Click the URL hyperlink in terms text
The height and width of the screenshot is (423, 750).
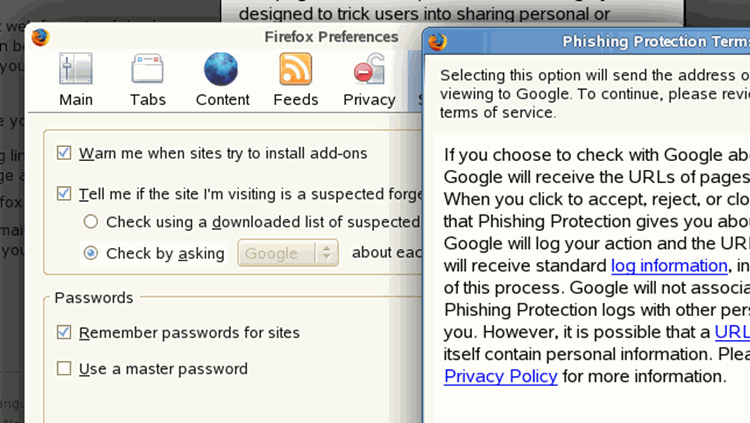[x=732, y=332]
